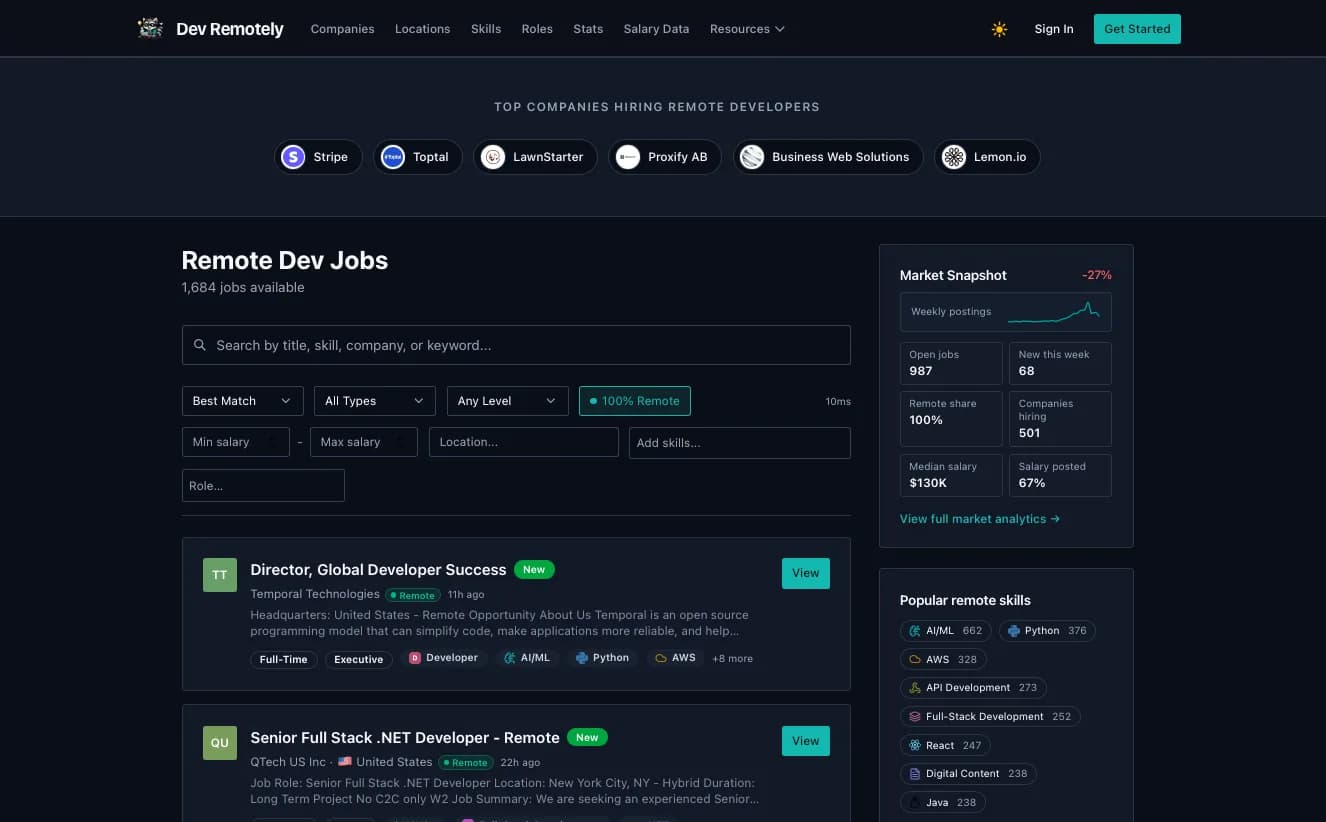Click the Salary posted 67% stat
This screenshot has width=1326, height=822.
point(1060,475)
